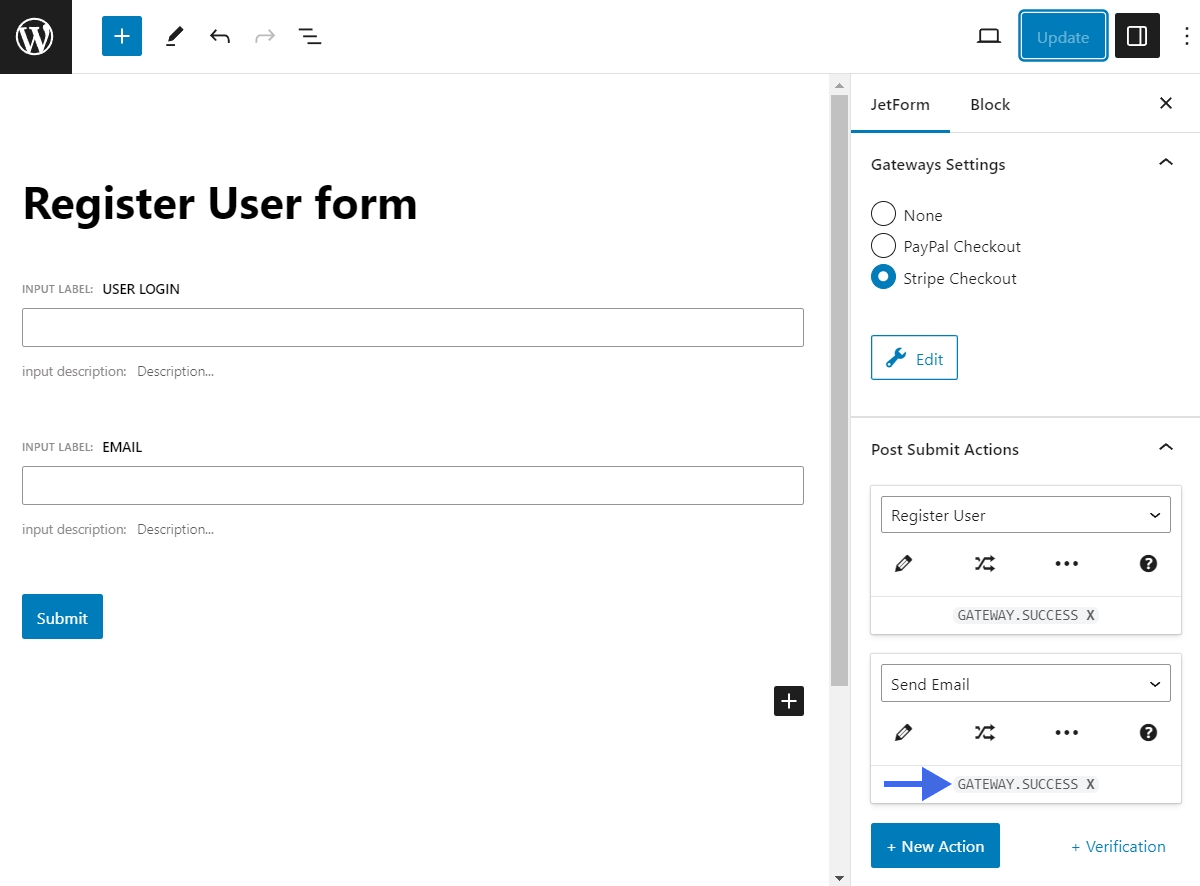Open the Send Email action dropdown
1200x886 pixels.
[x=1024, y=683]
